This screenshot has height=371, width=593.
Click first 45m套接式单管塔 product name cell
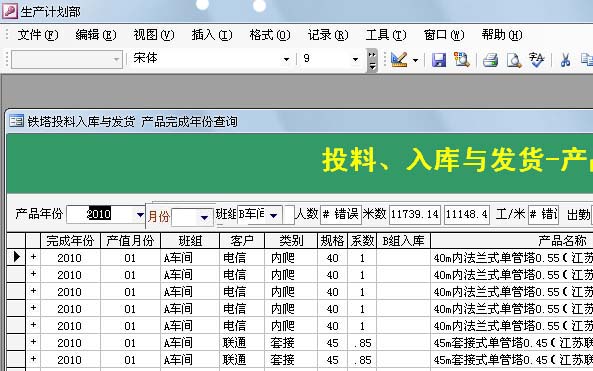[512, 343]
